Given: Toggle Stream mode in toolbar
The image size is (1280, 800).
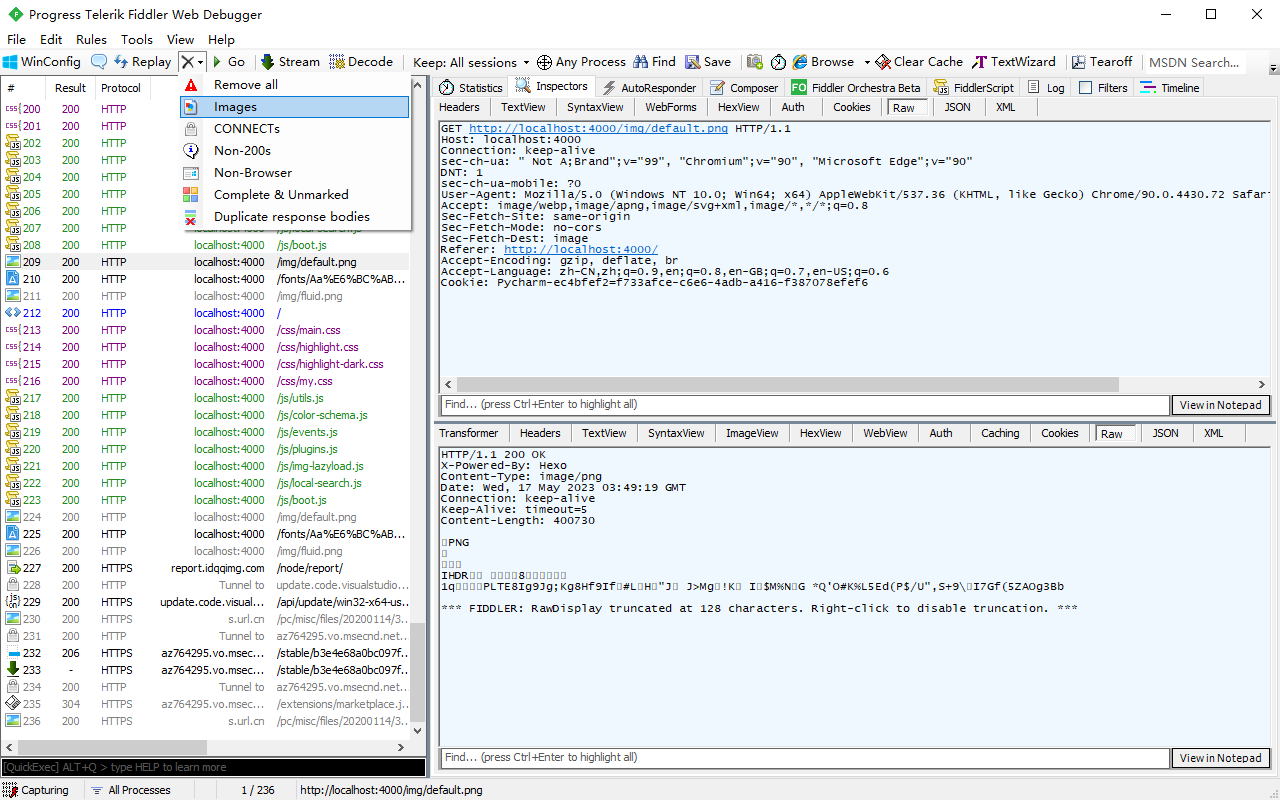Looking at the screenshot, I should pyautogui.click(x=291, y=62).
